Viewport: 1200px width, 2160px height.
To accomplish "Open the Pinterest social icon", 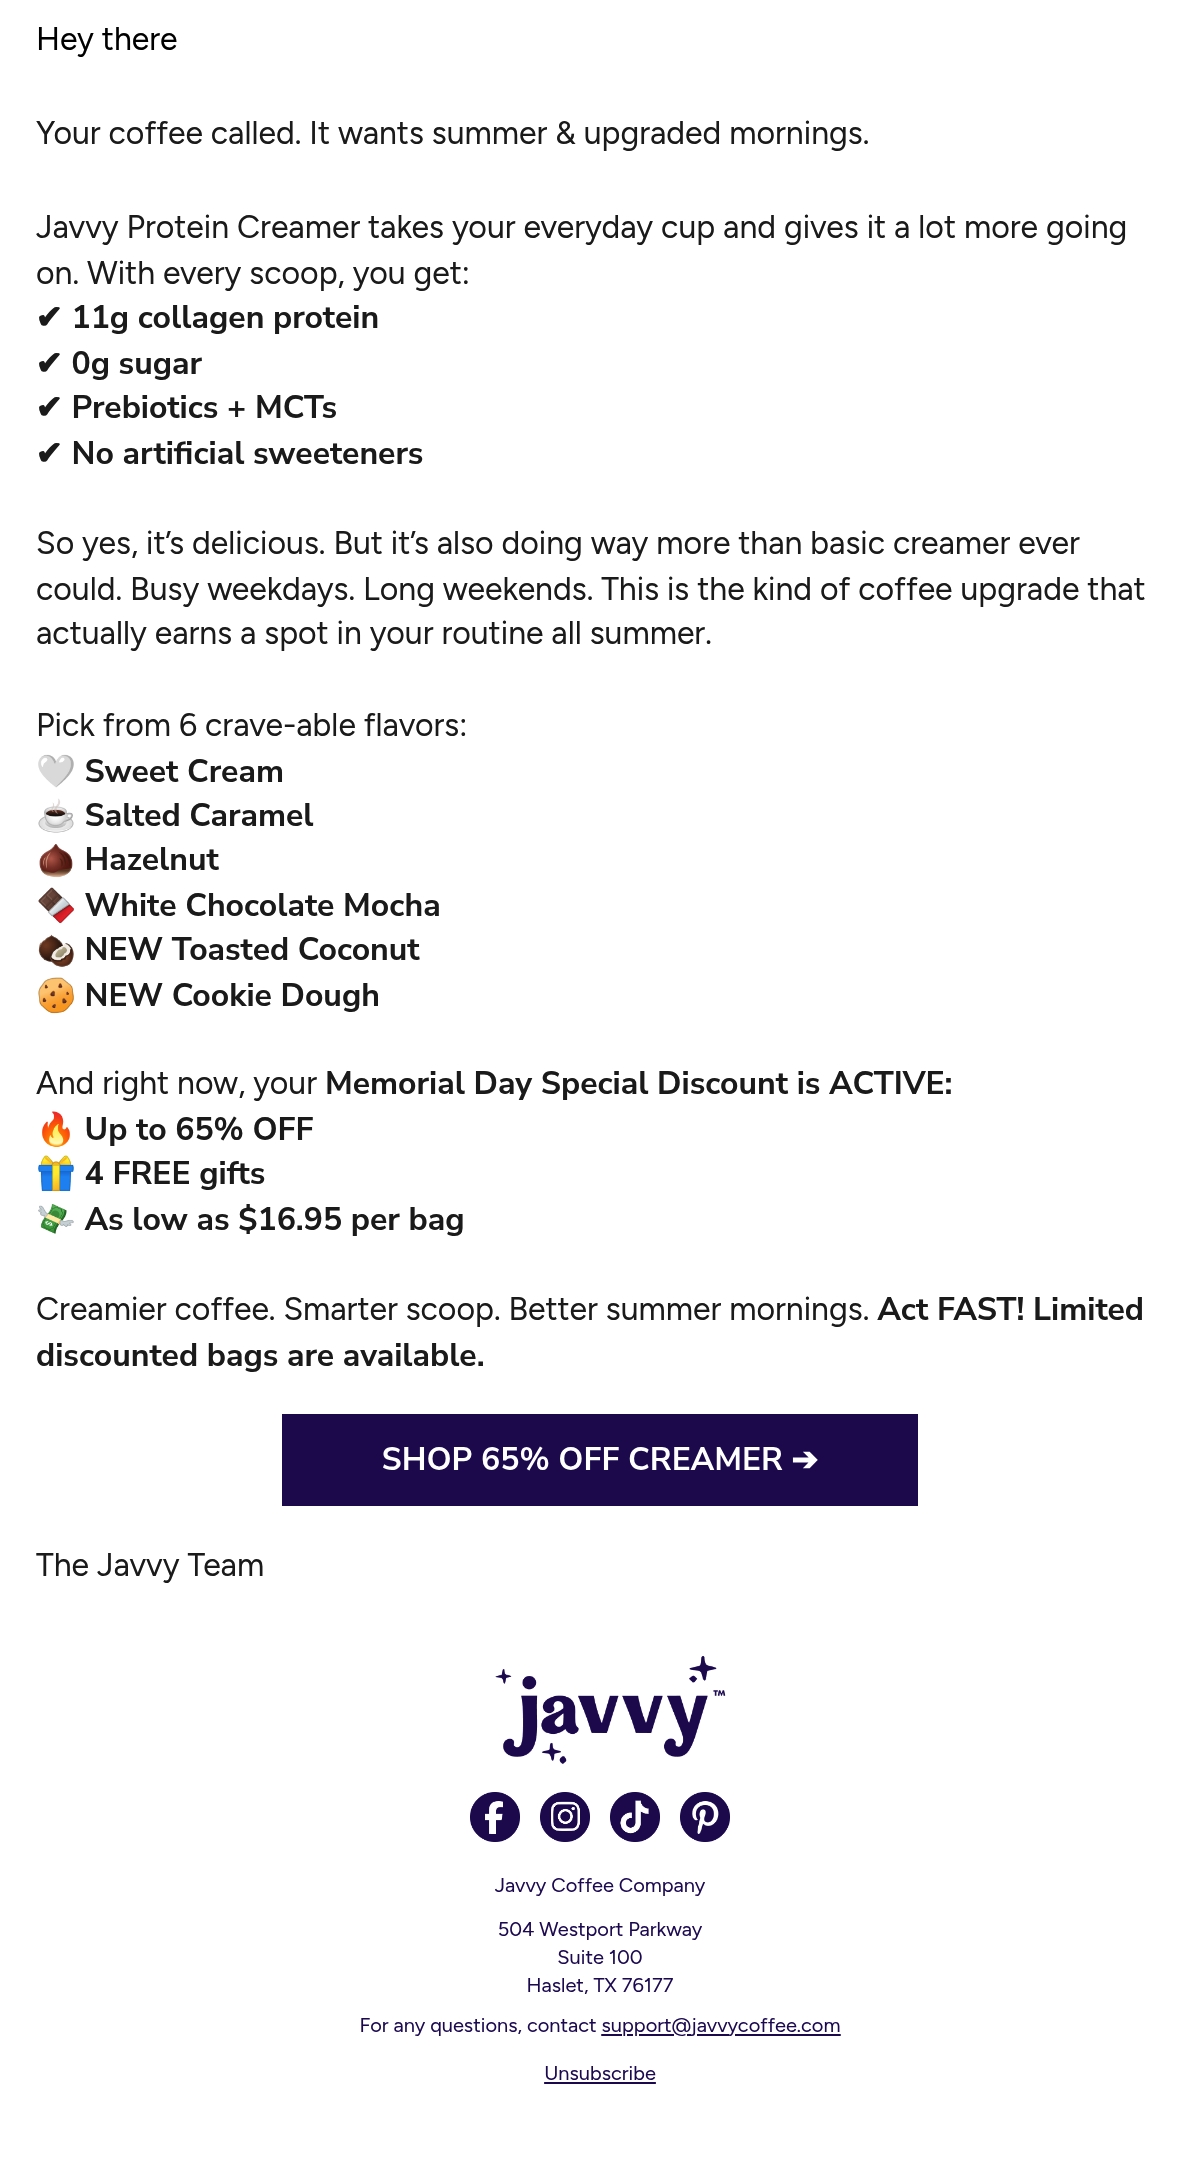I will coord(705,1817).
